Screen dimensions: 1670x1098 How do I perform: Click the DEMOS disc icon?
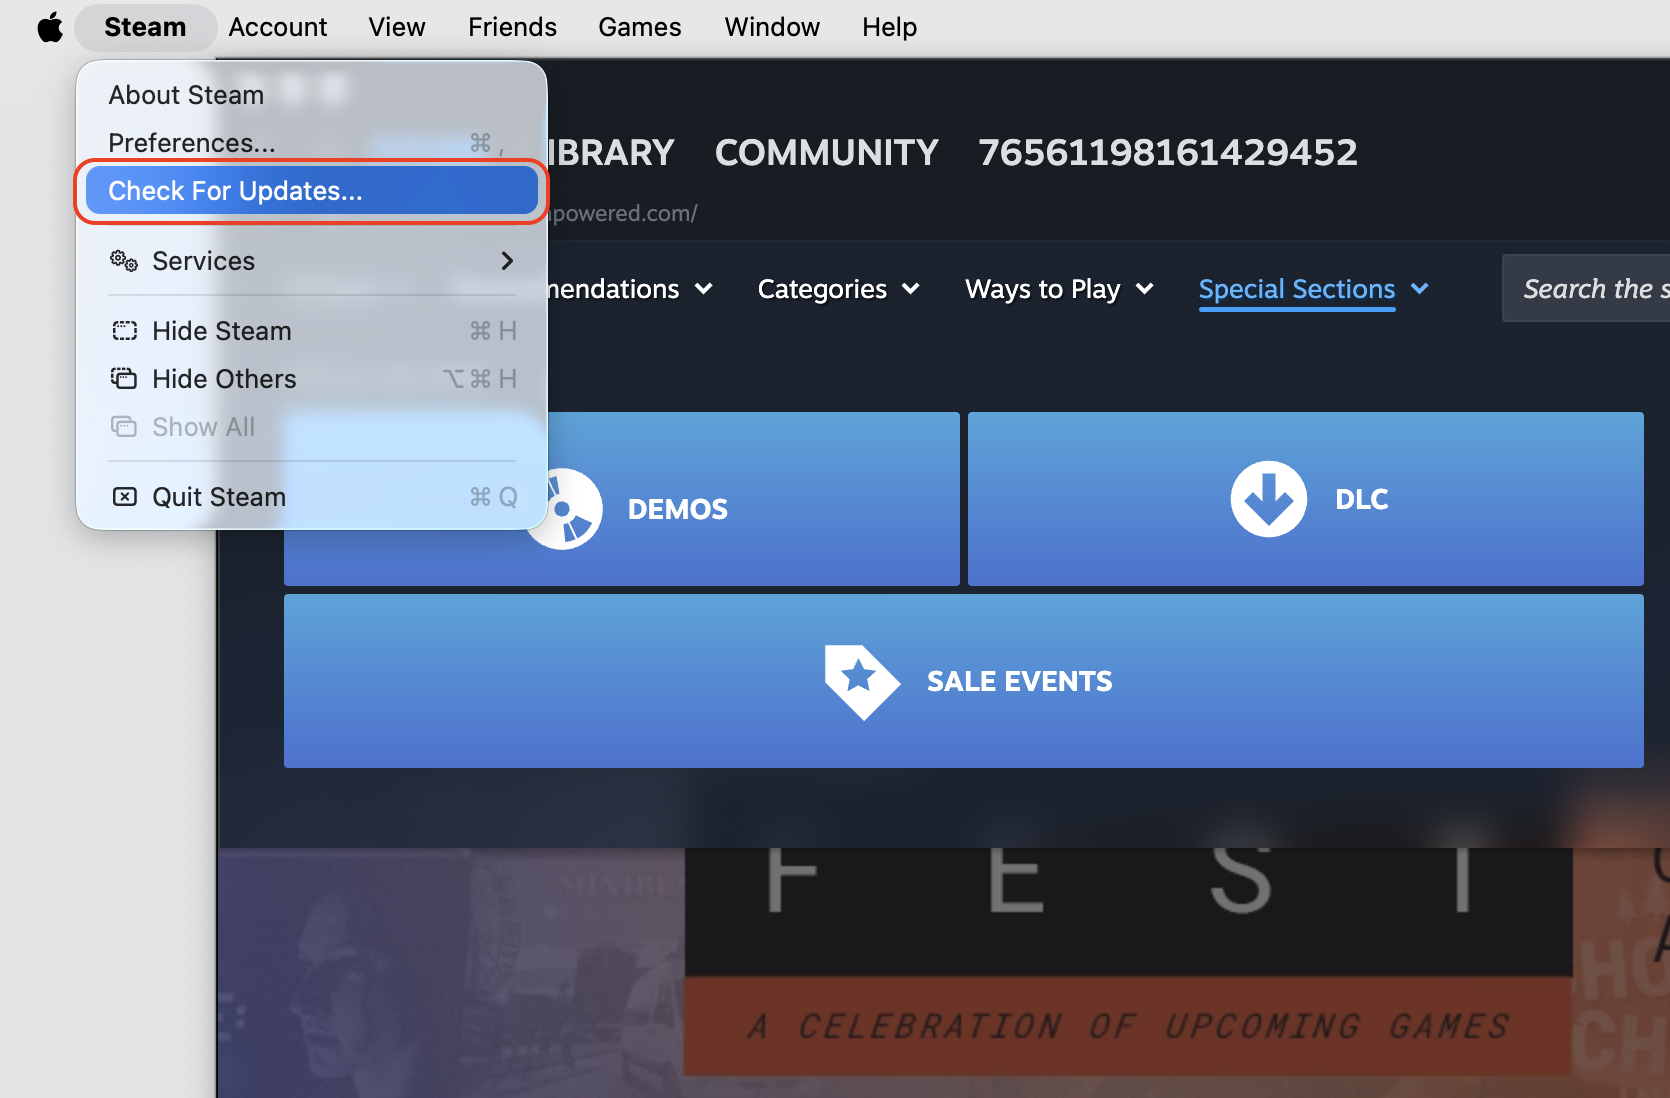coord(564,509)
